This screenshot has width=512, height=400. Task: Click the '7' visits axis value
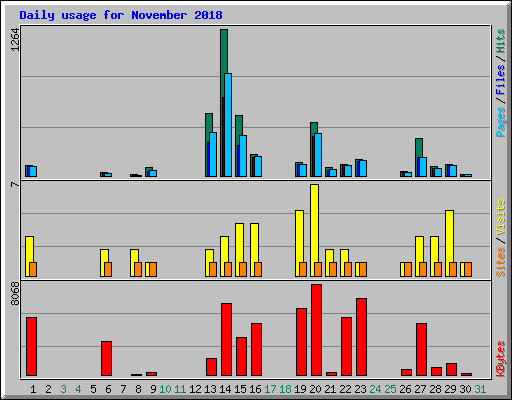point(15,184)
